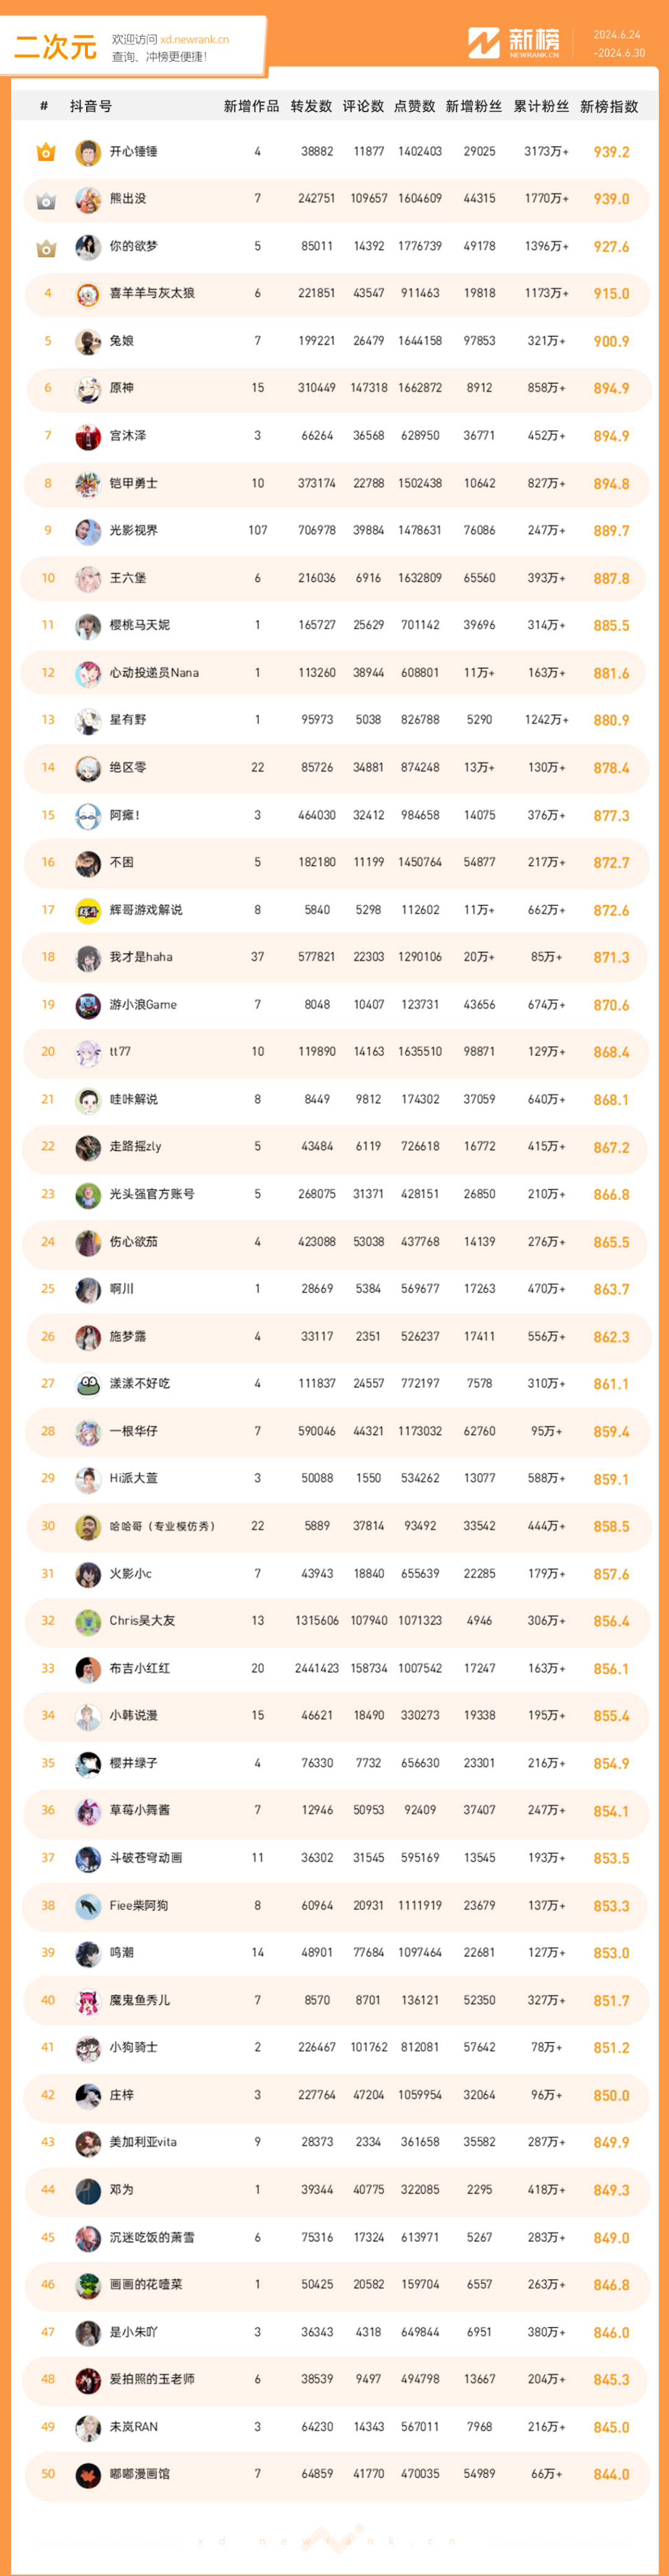Click the bronze crown rank-three badge
Viewport: 669px width, 2576px height.
pyautogui.click(x=46, y=247)
